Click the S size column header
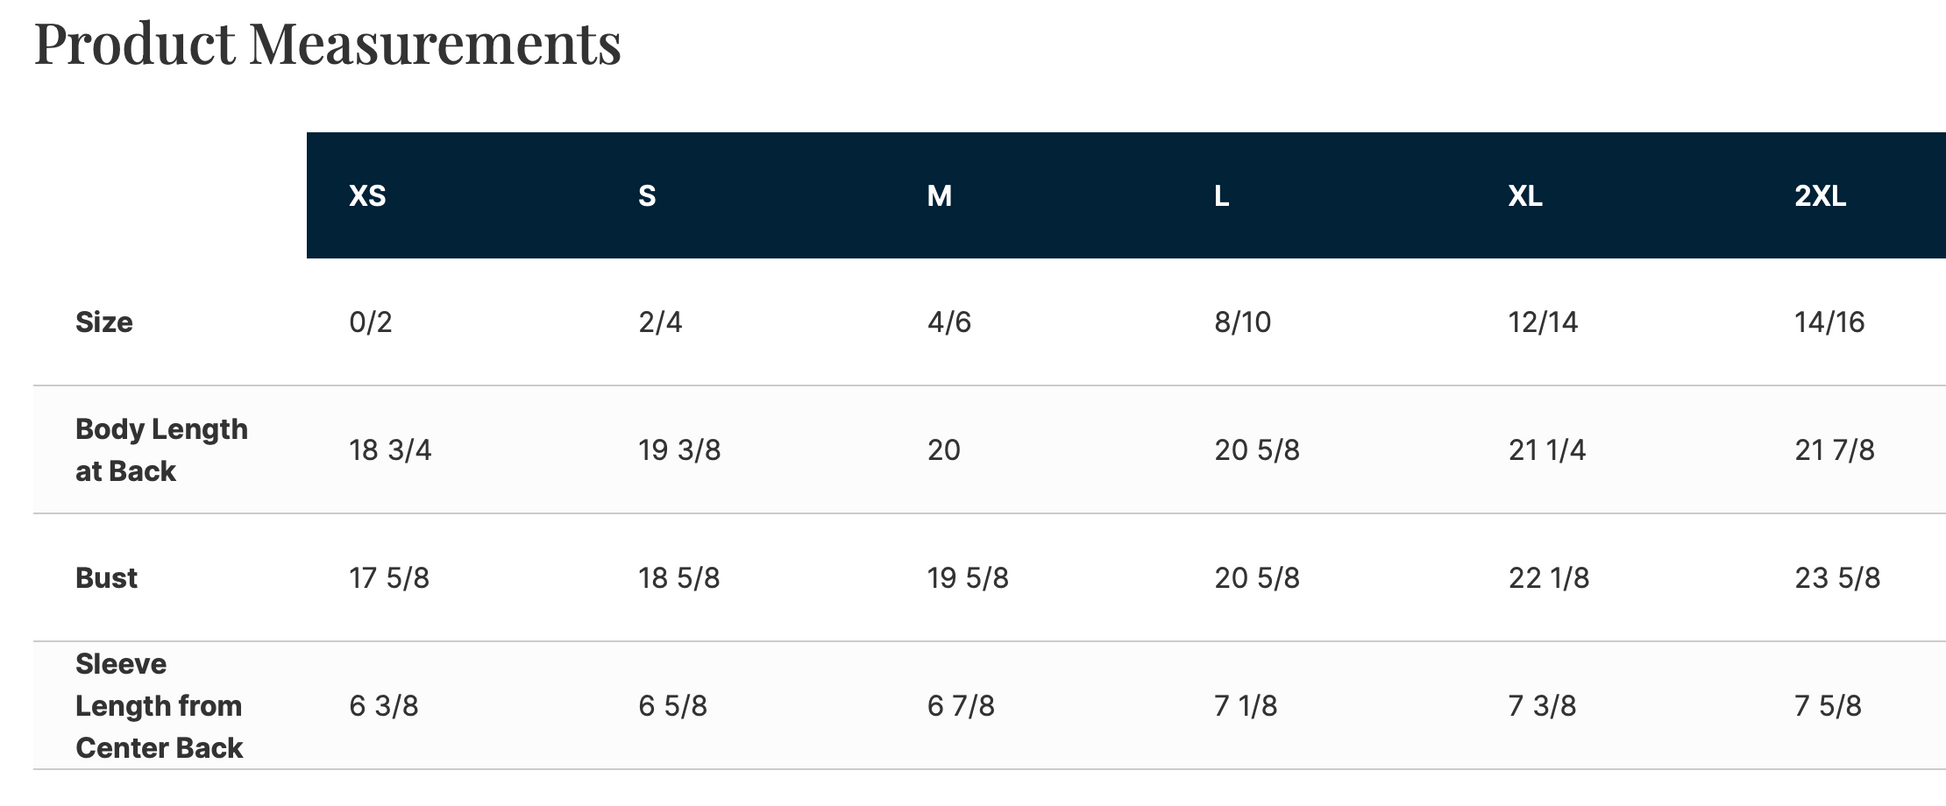 647,196
